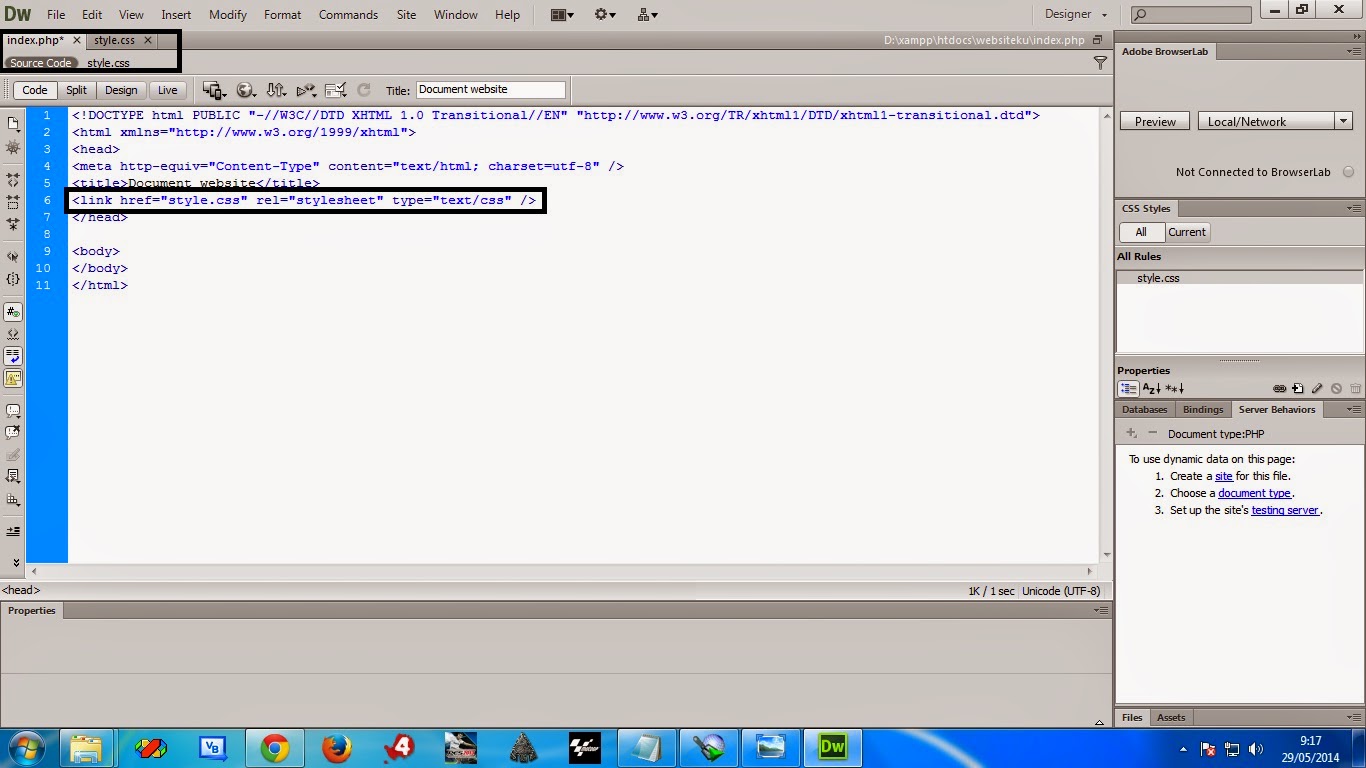Screen dimensions: 1366x768
Task: Toggle Line Numbers in coding toolbar
Action: pyautogui.click(x=13, y=312)
